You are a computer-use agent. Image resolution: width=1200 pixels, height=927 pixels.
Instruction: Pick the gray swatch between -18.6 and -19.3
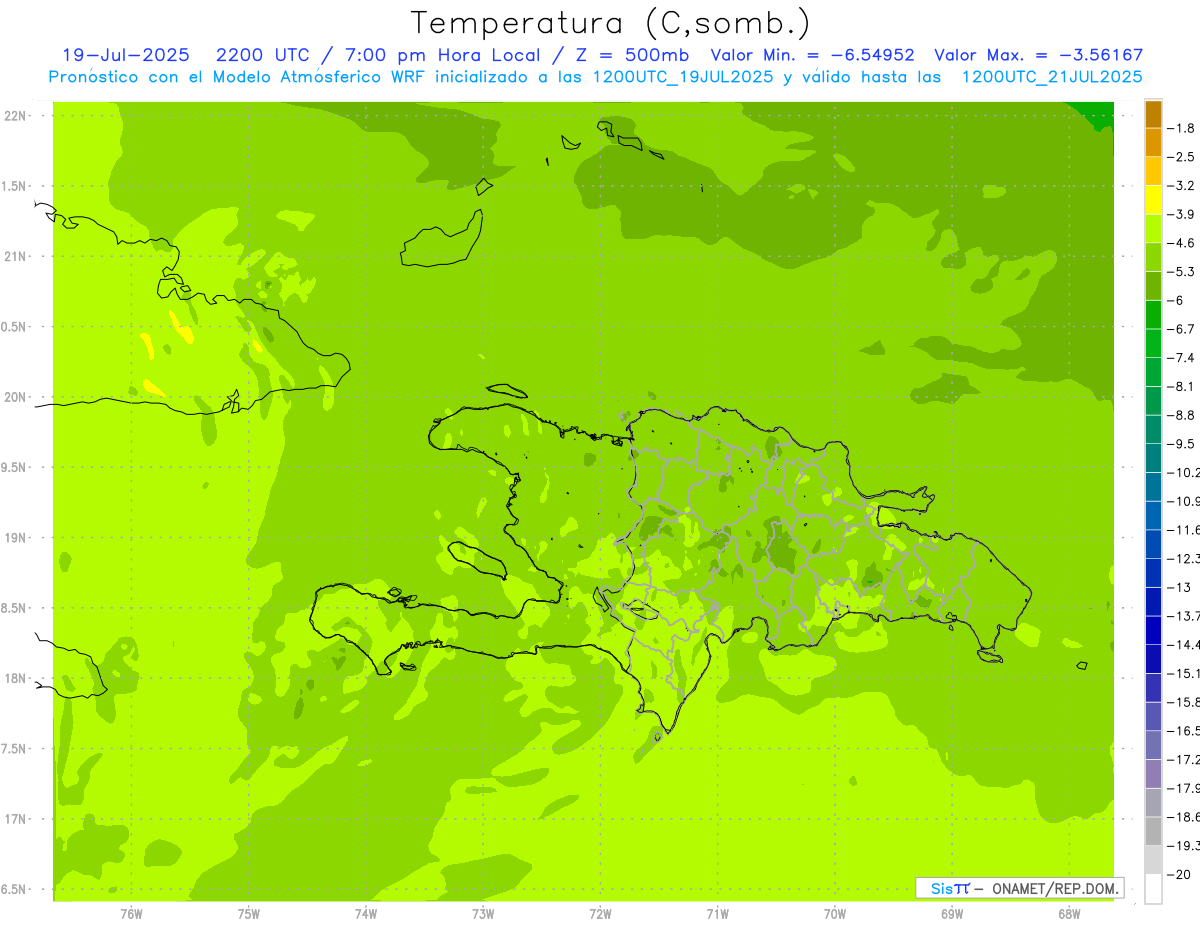(1153, 831)
